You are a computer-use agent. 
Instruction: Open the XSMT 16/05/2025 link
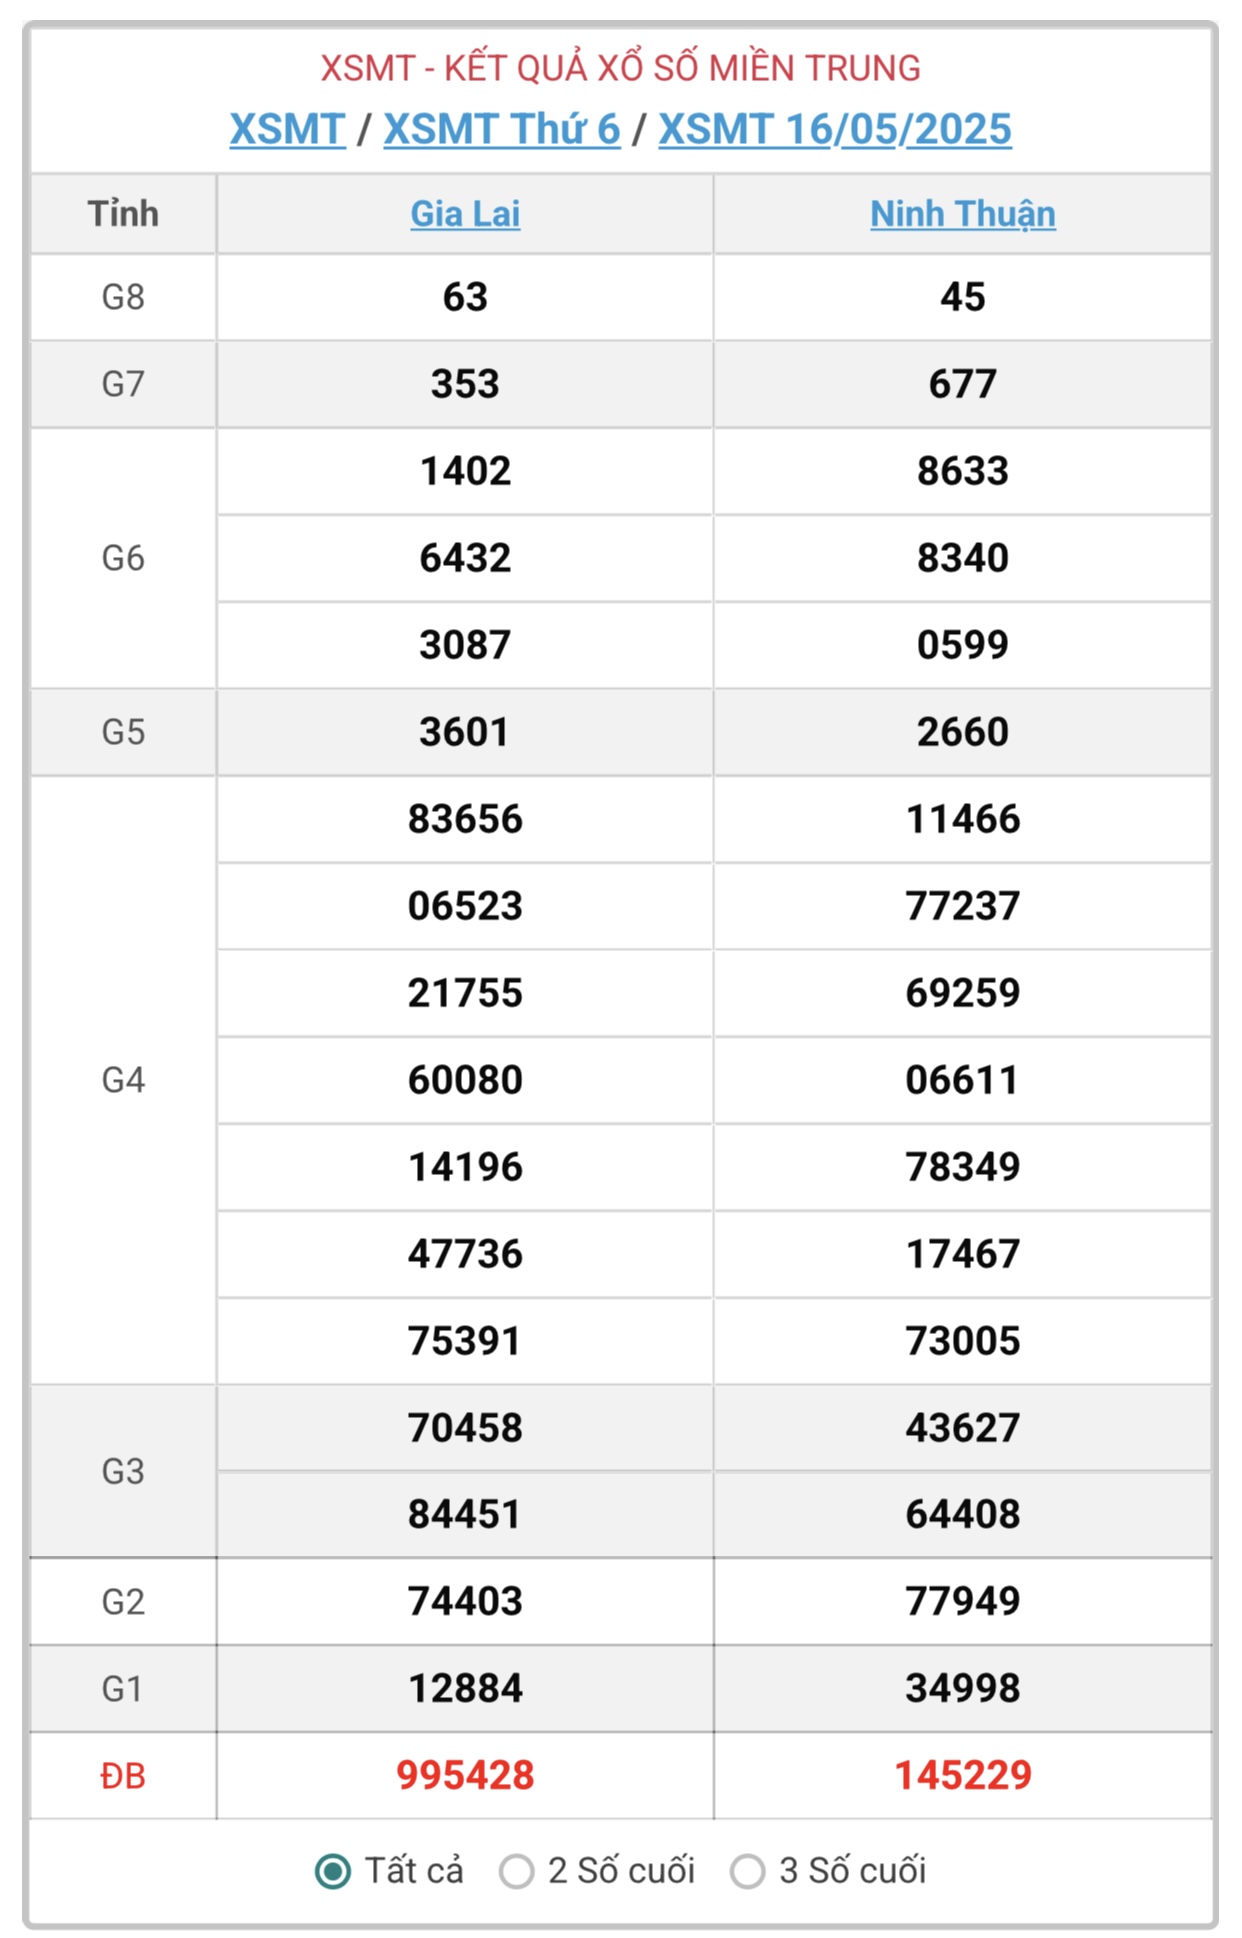[835, 129]
